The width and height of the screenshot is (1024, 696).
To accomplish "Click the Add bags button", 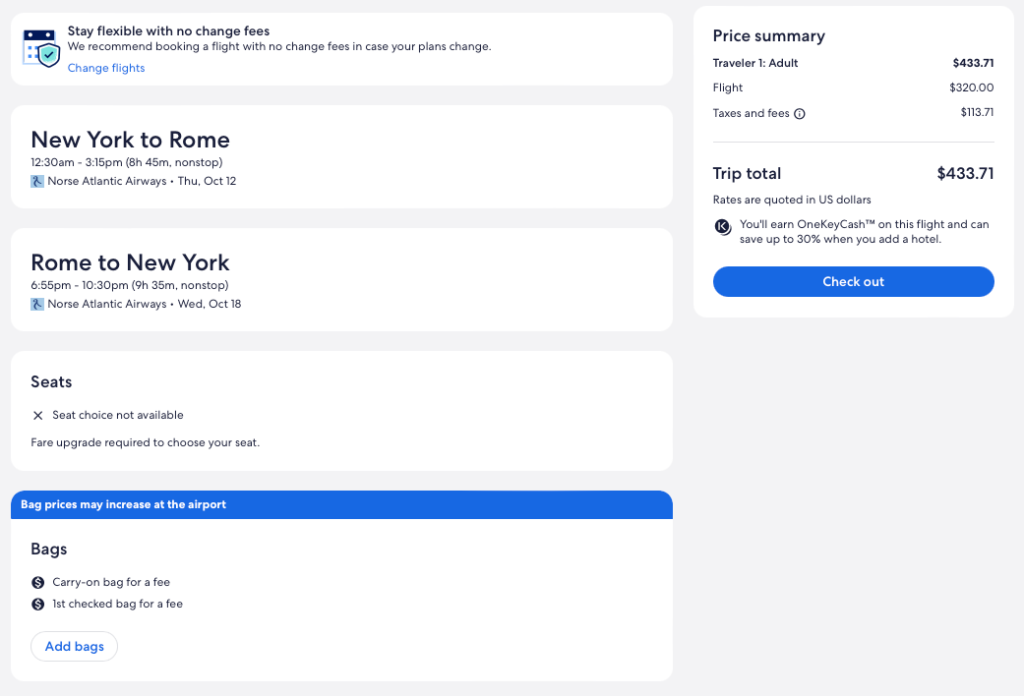I will pos(74,647).
